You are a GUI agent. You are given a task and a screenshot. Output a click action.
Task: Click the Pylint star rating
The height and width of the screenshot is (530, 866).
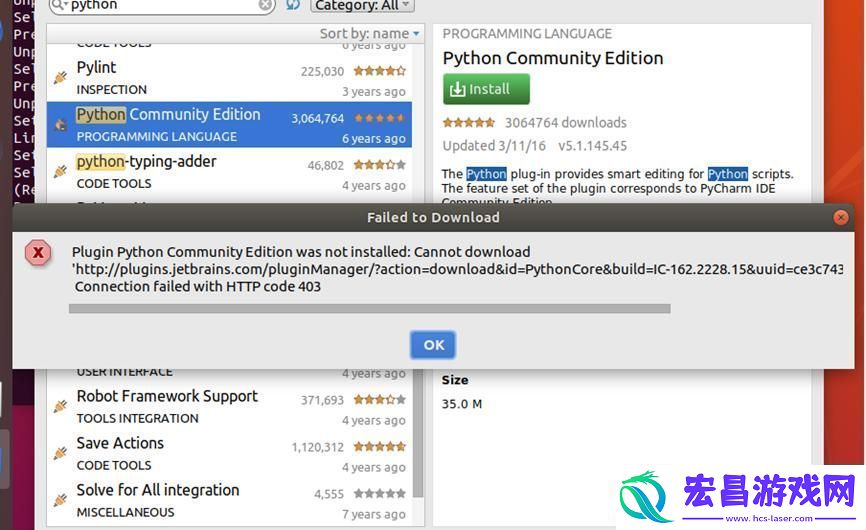click(x=379, y=71)
